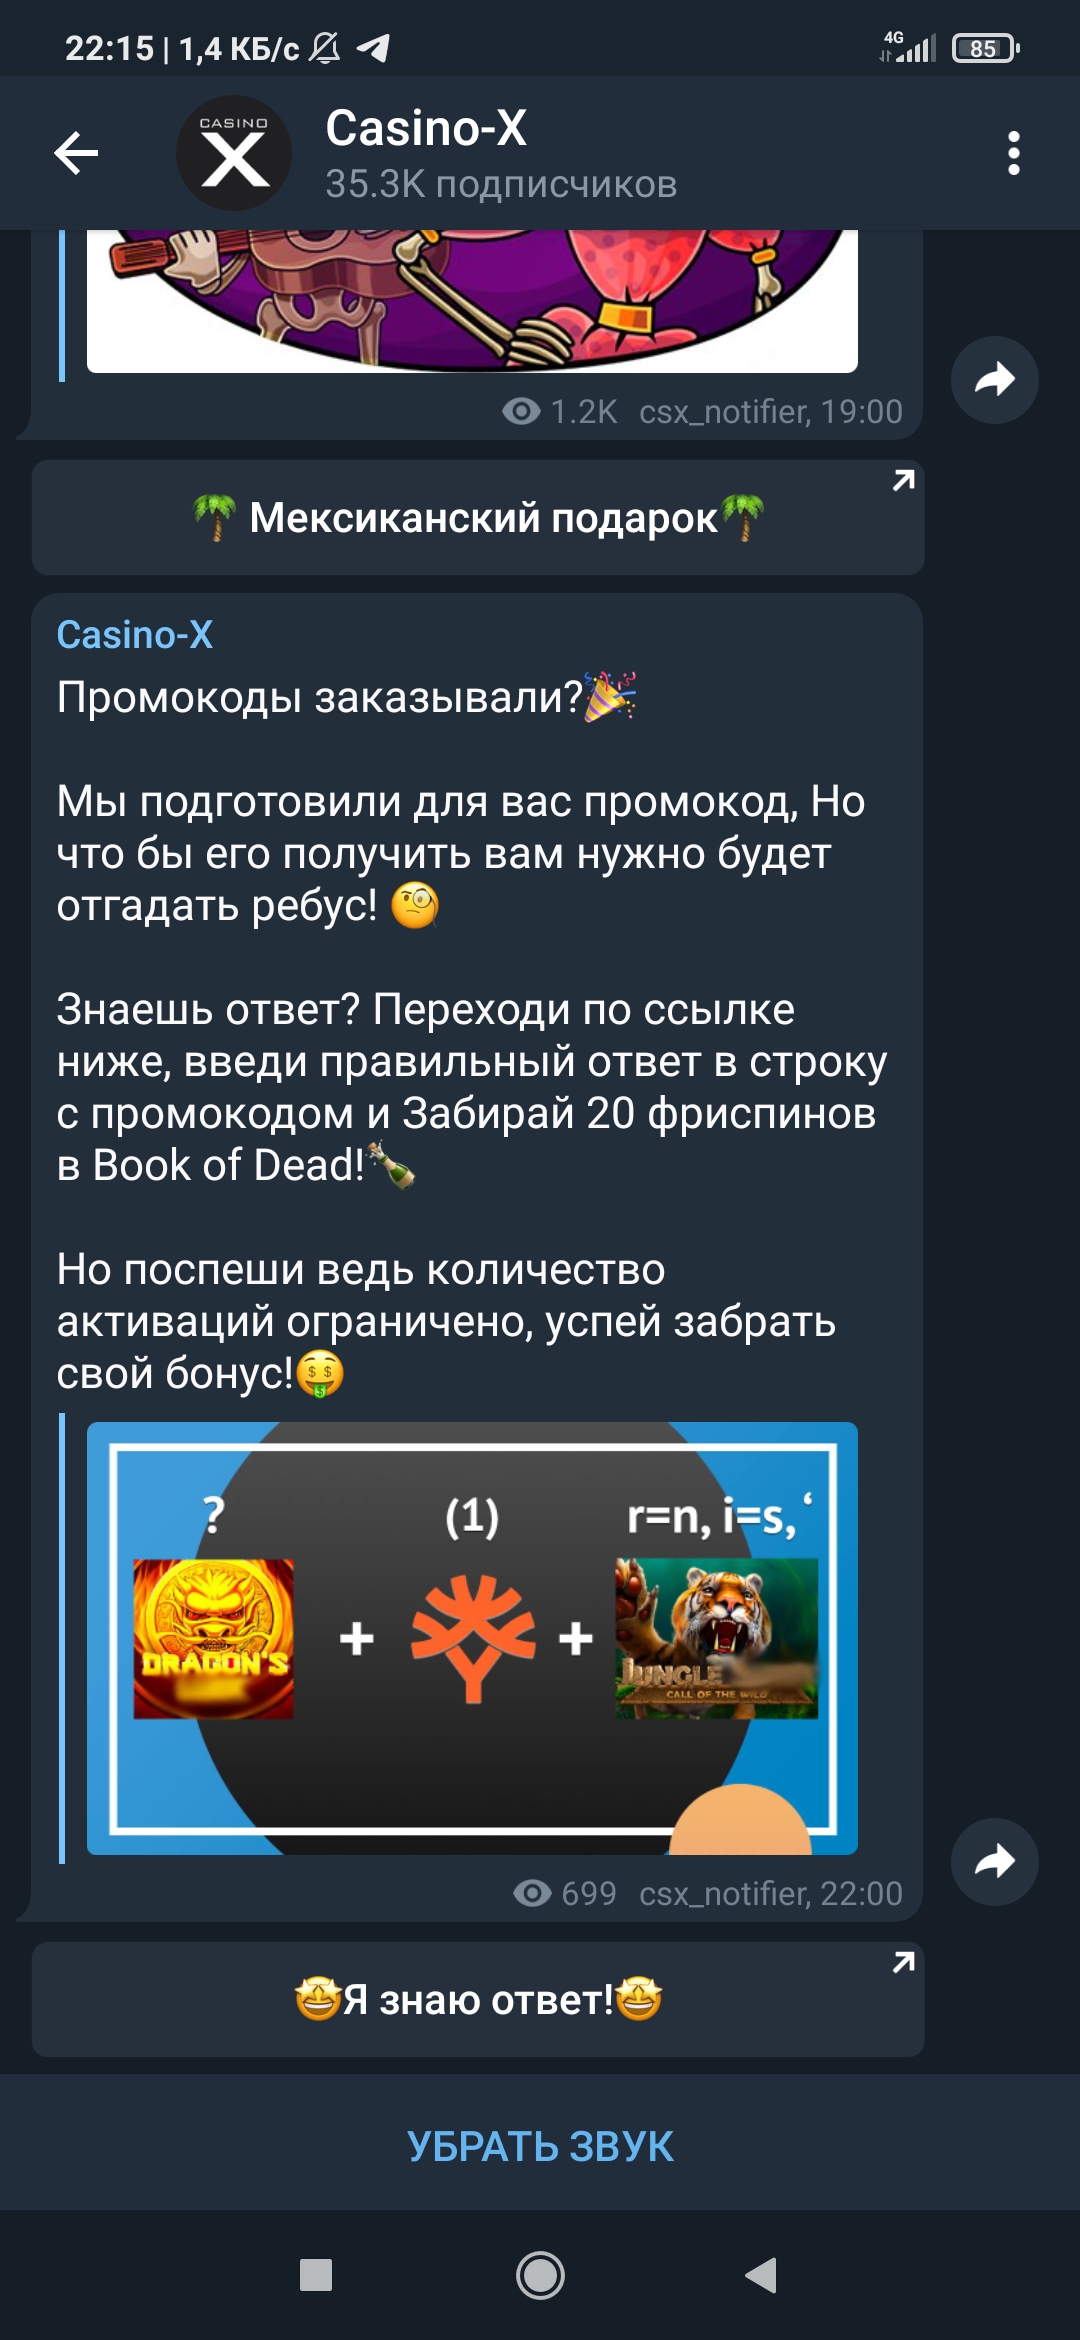
Task: Tap external link arrow on Я знаю ответ
Action: 903,1963
